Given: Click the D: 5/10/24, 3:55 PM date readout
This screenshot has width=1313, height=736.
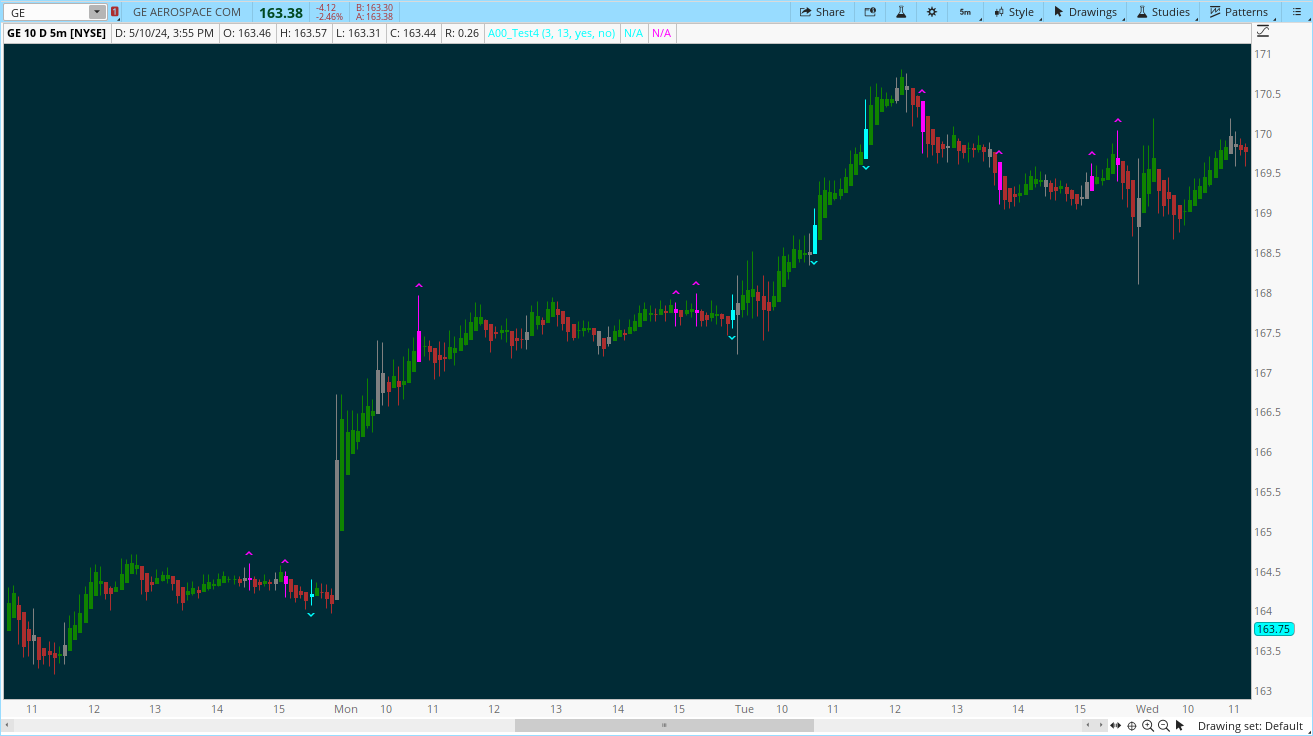Looking at the screenshot, I should click(164, 33).
